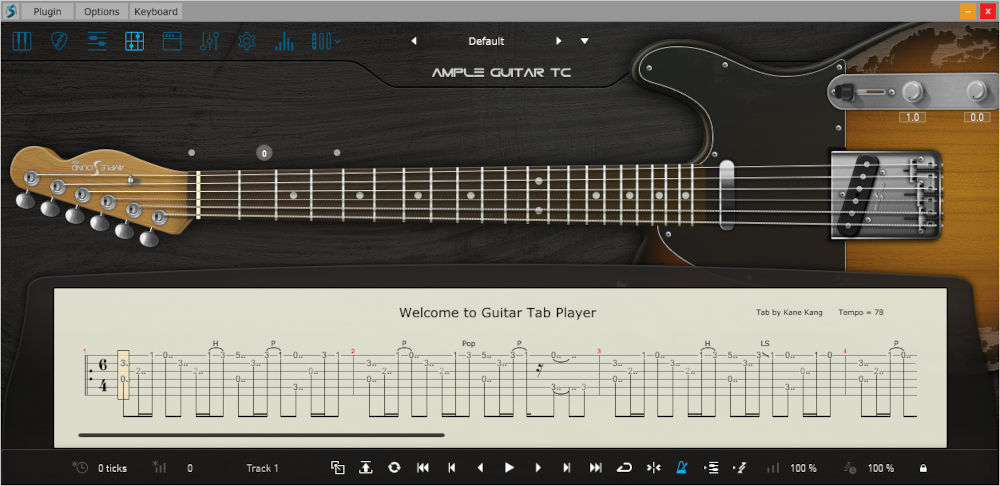Go to previous bar button

pos(452,468)
